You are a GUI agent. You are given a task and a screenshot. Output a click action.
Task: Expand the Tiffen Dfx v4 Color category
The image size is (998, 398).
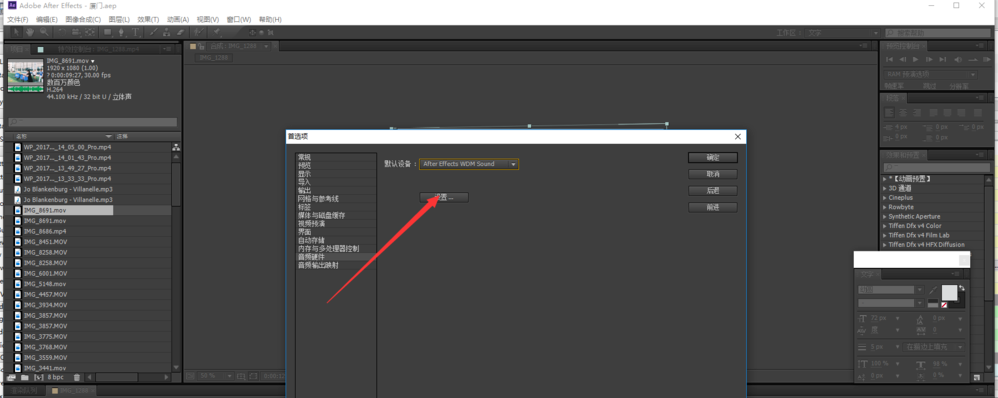tap(885, 225)
